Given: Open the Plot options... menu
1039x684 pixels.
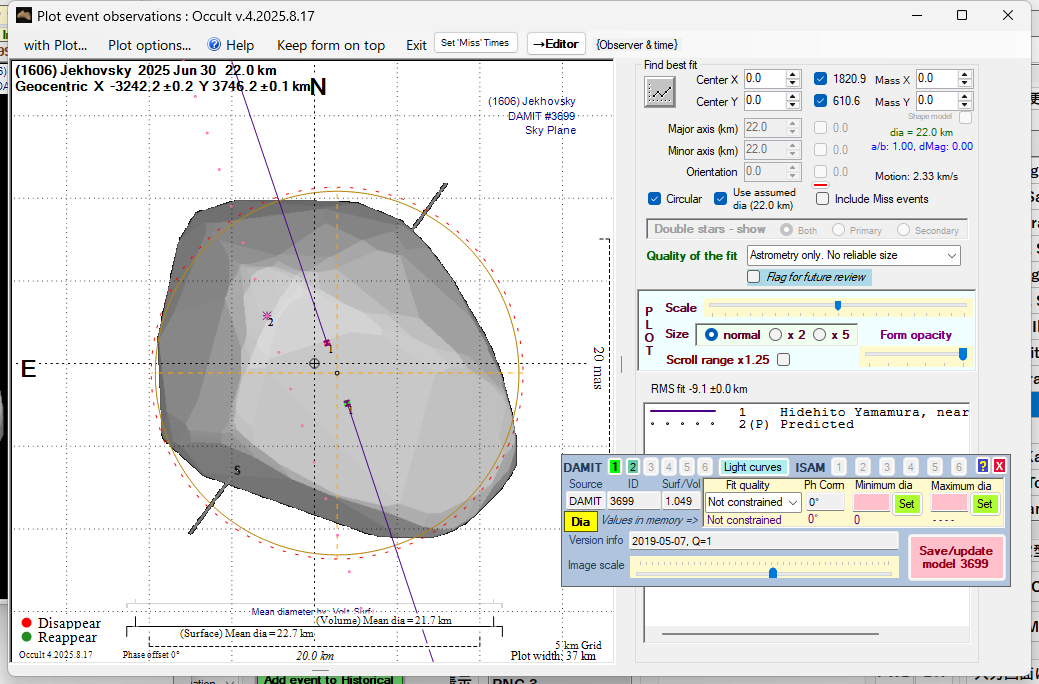Looking at the screenshot, I should [x=149, y=45].
